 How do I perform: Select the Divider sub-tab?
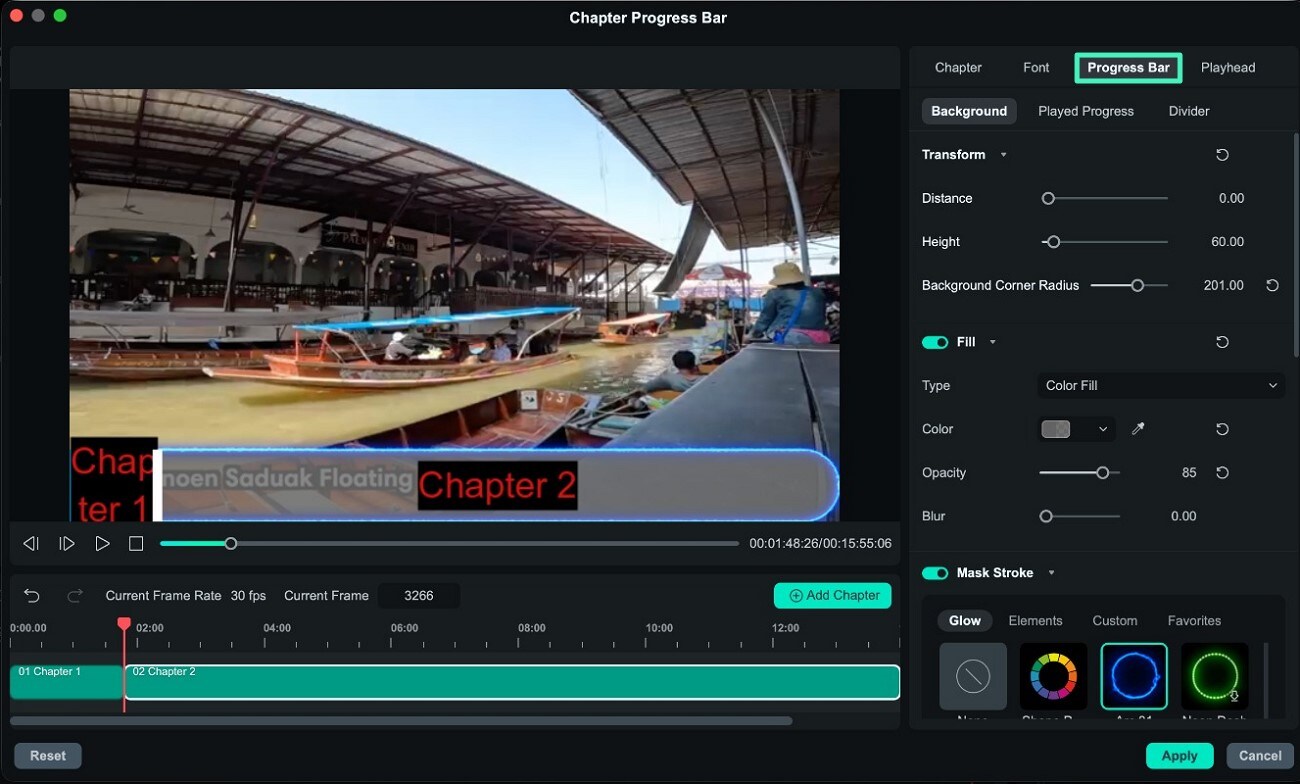1189,111
